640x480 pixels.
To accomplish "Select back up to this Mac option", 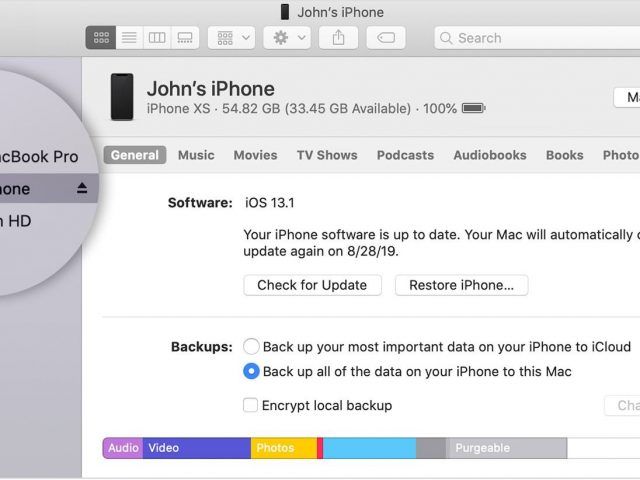I will tap(251, 371).
